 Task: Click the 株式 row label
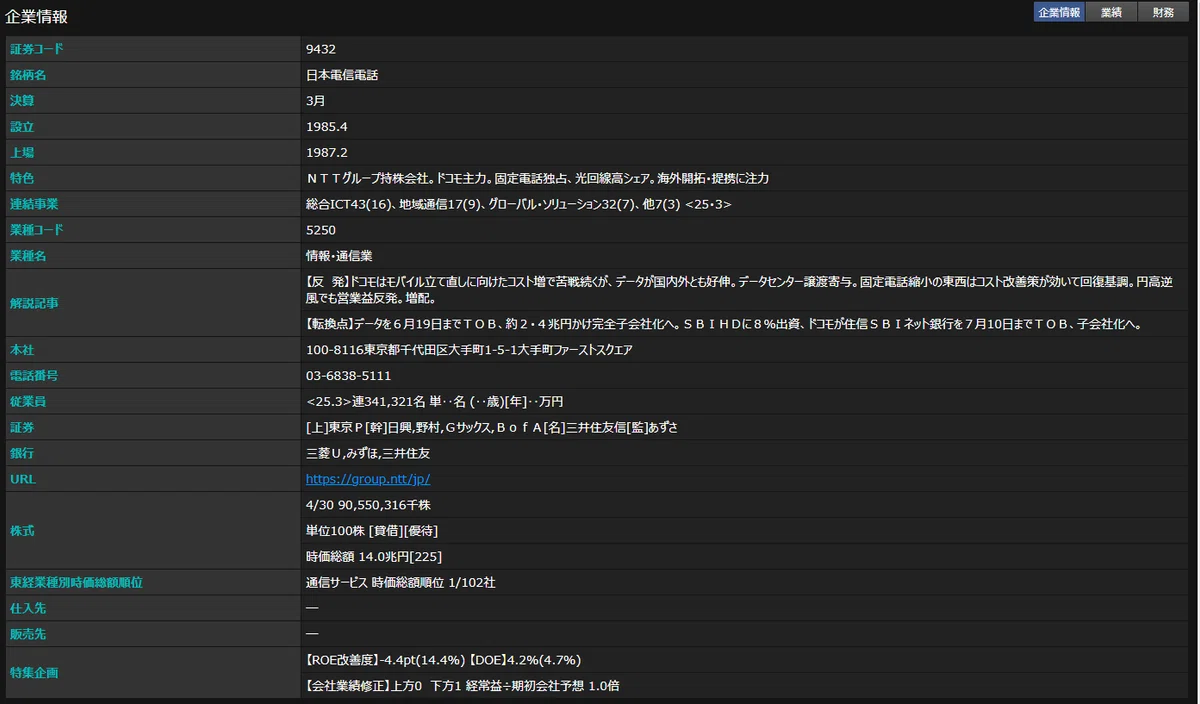pos(22,531)
